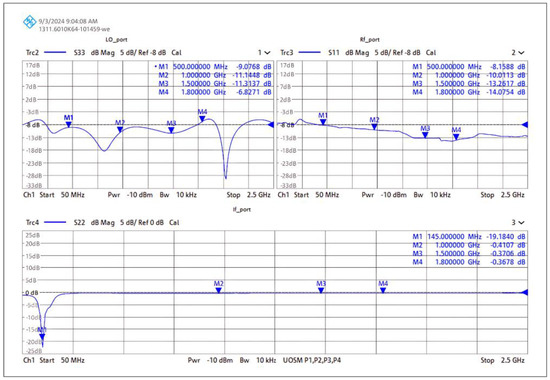Select Trc2 trace label
The height and width of the screenshot is (380, 550).
(x=32, y=53)
